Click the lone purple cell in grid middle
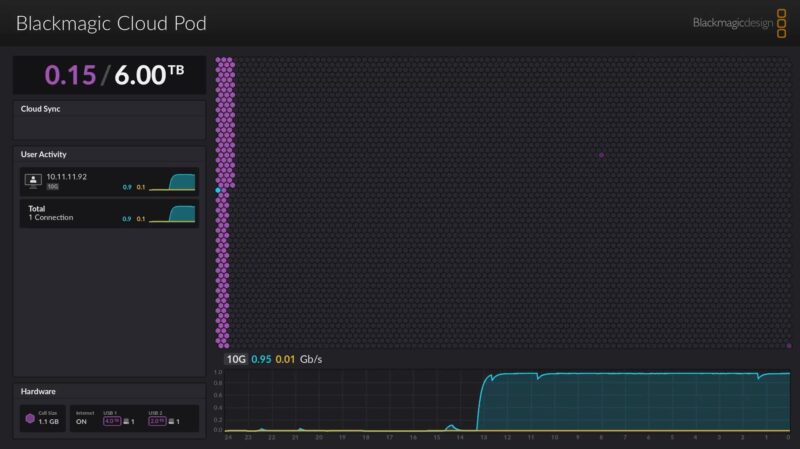The width and height of the screenshot is (800, 449). (602, 155)
